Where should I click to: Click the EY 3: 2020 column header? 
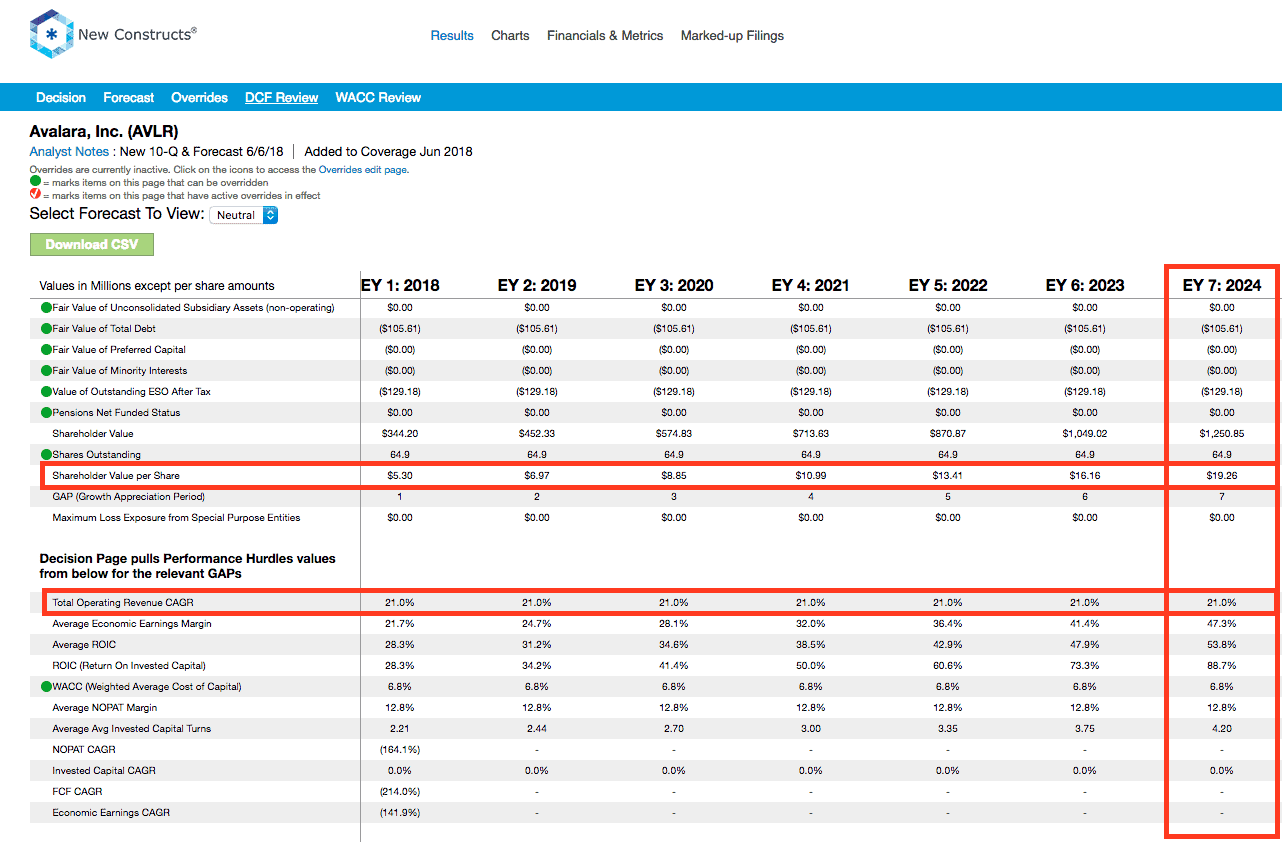coord(674,285)
